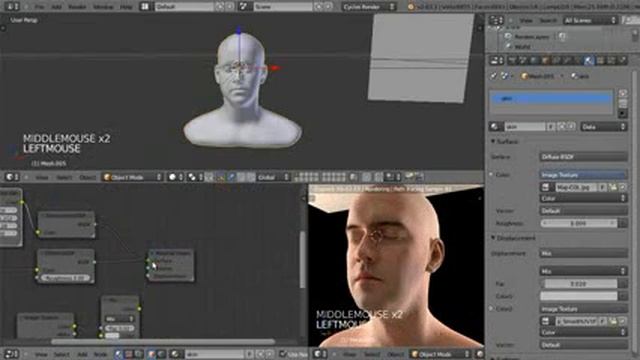Switch to Material properties tab
640x360 pixels.
[589, 60]
